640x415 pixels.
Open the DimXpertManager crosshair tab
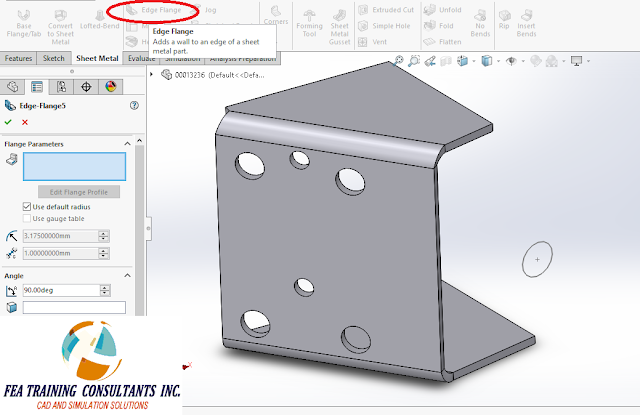86,87
